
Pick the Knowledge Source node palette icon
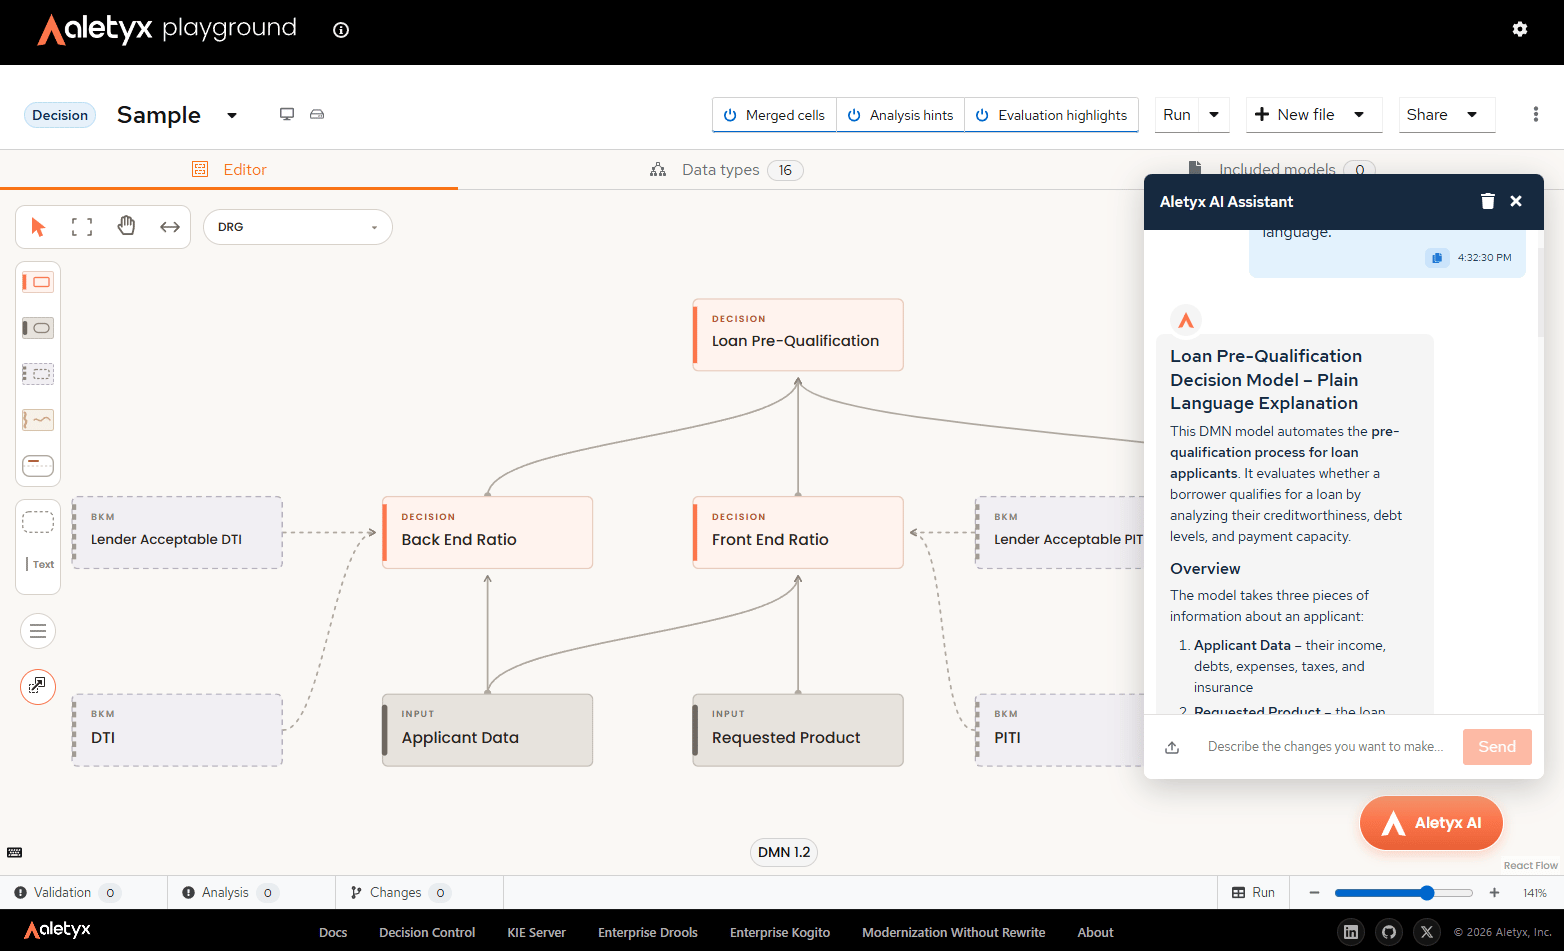pos(38,420)
